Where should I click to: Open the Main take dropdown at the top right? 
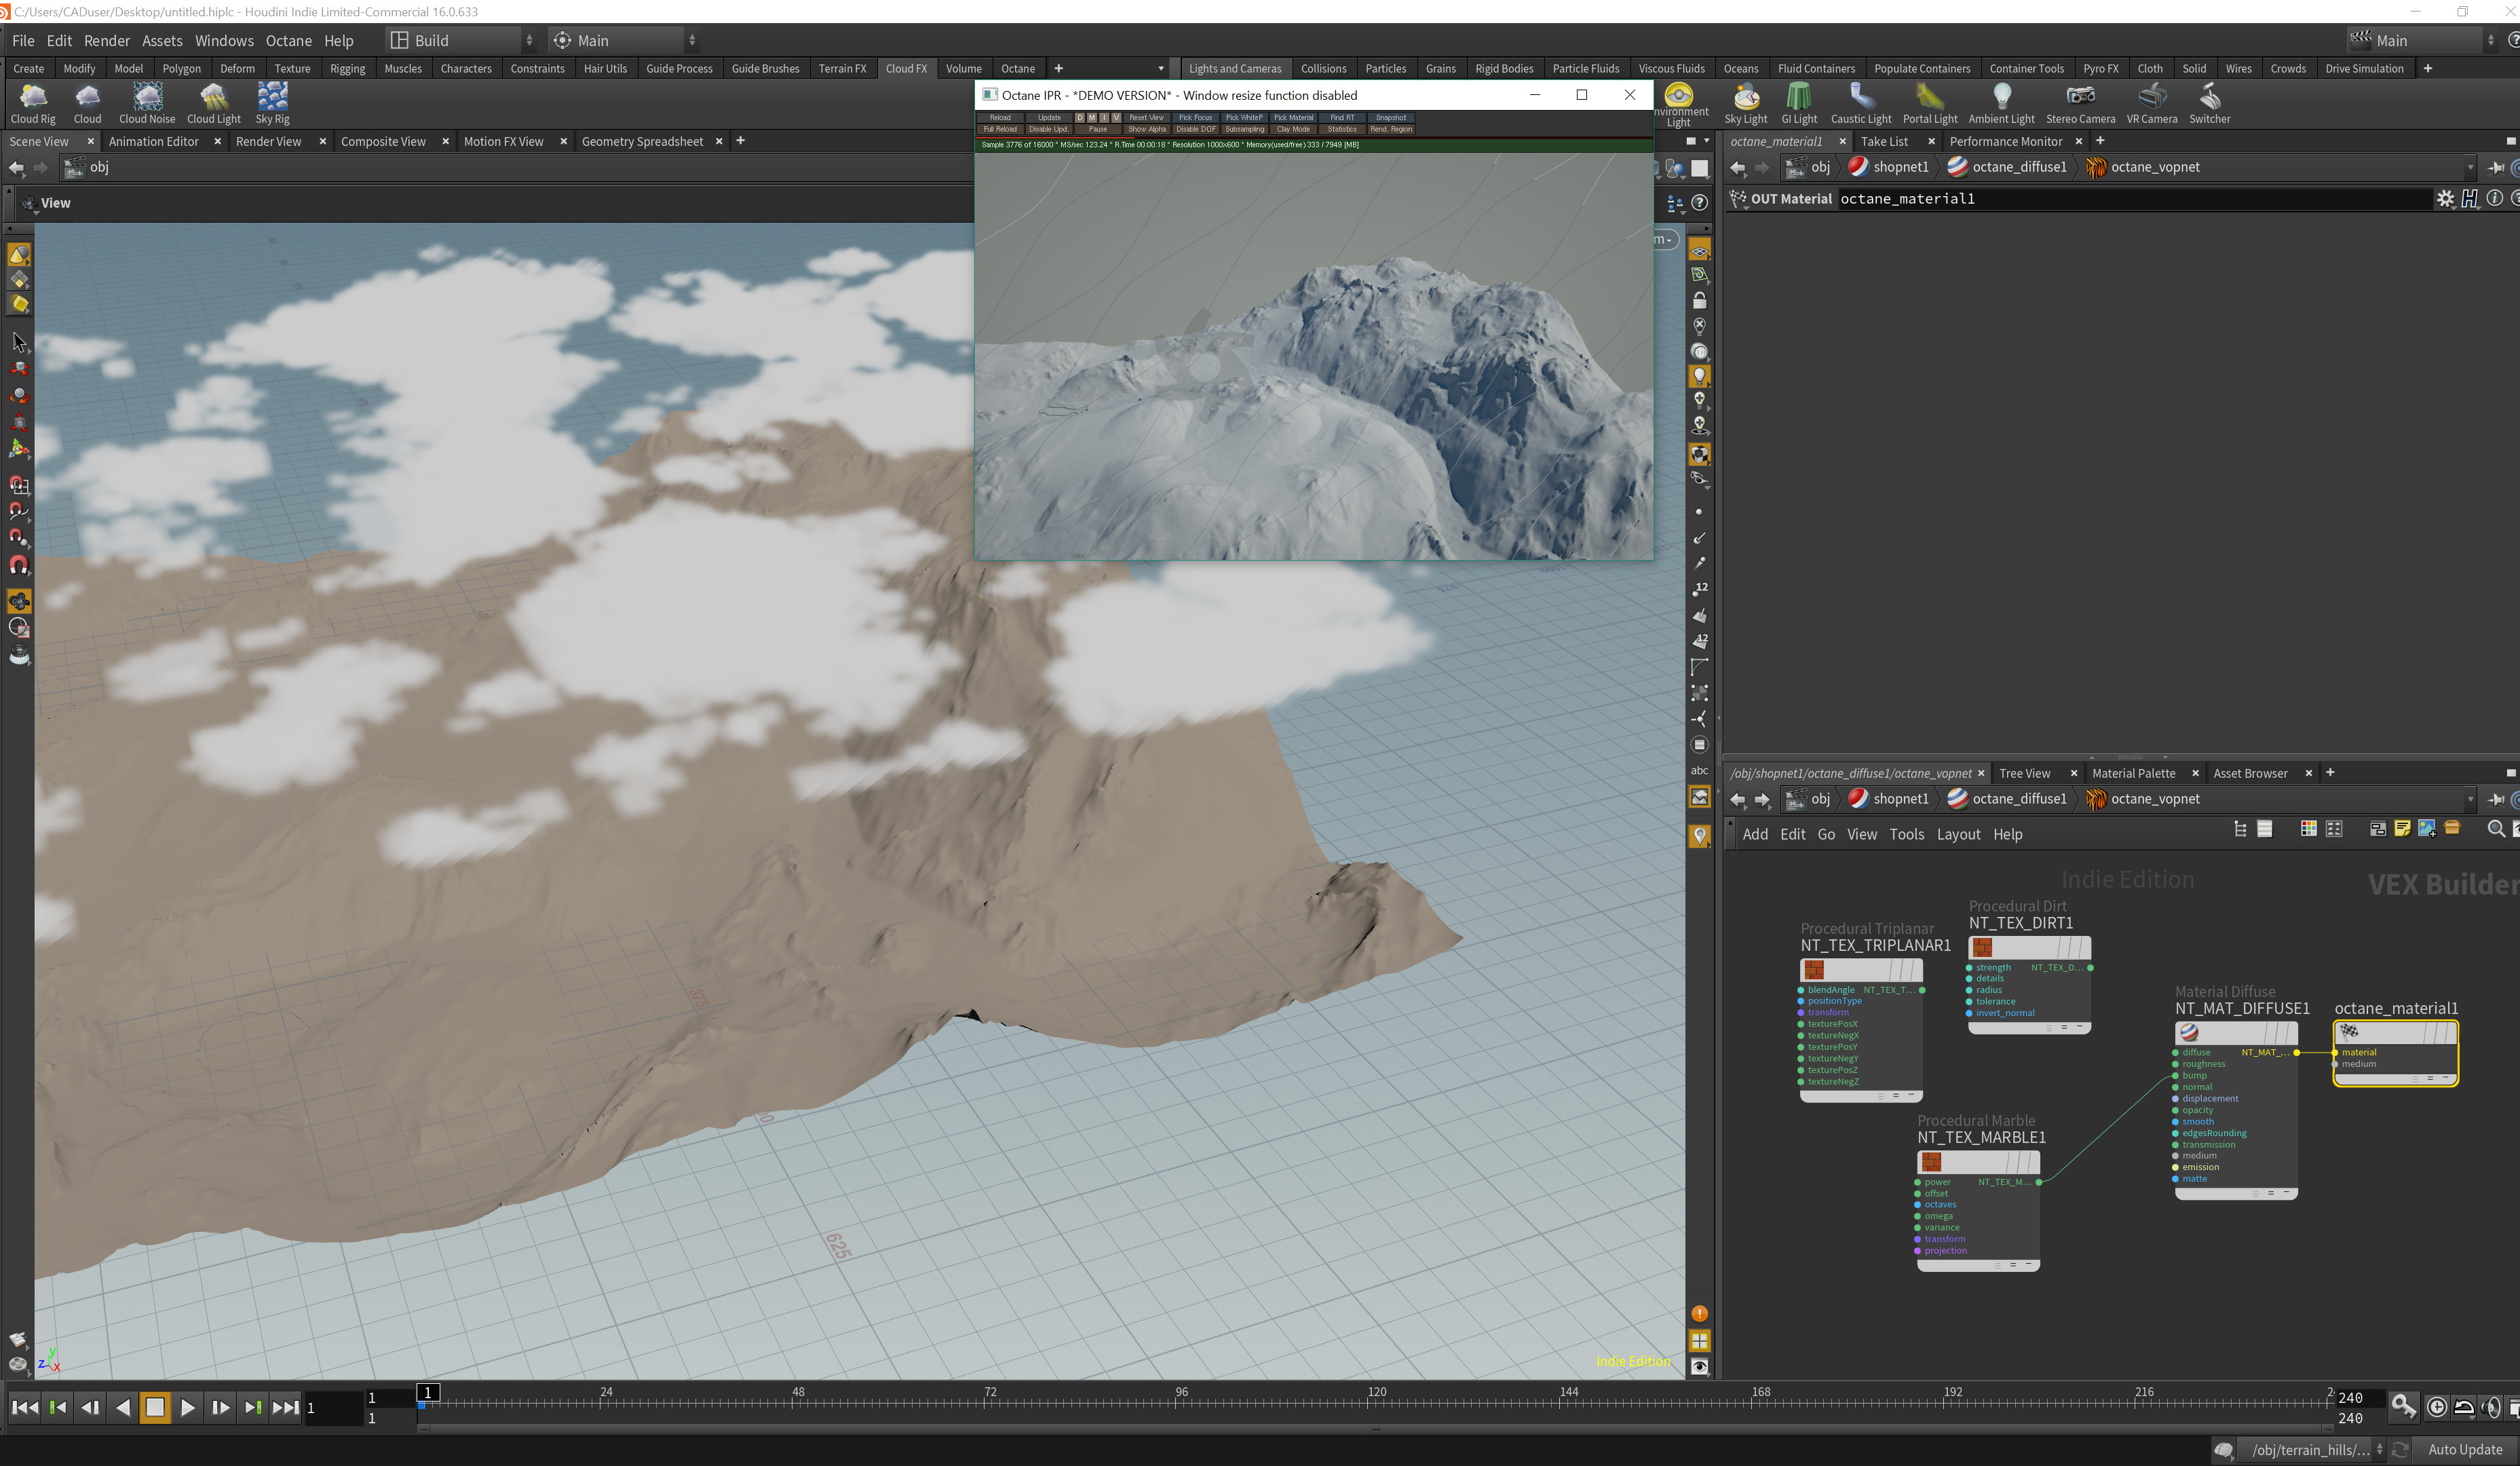[x=2421, y=40]
